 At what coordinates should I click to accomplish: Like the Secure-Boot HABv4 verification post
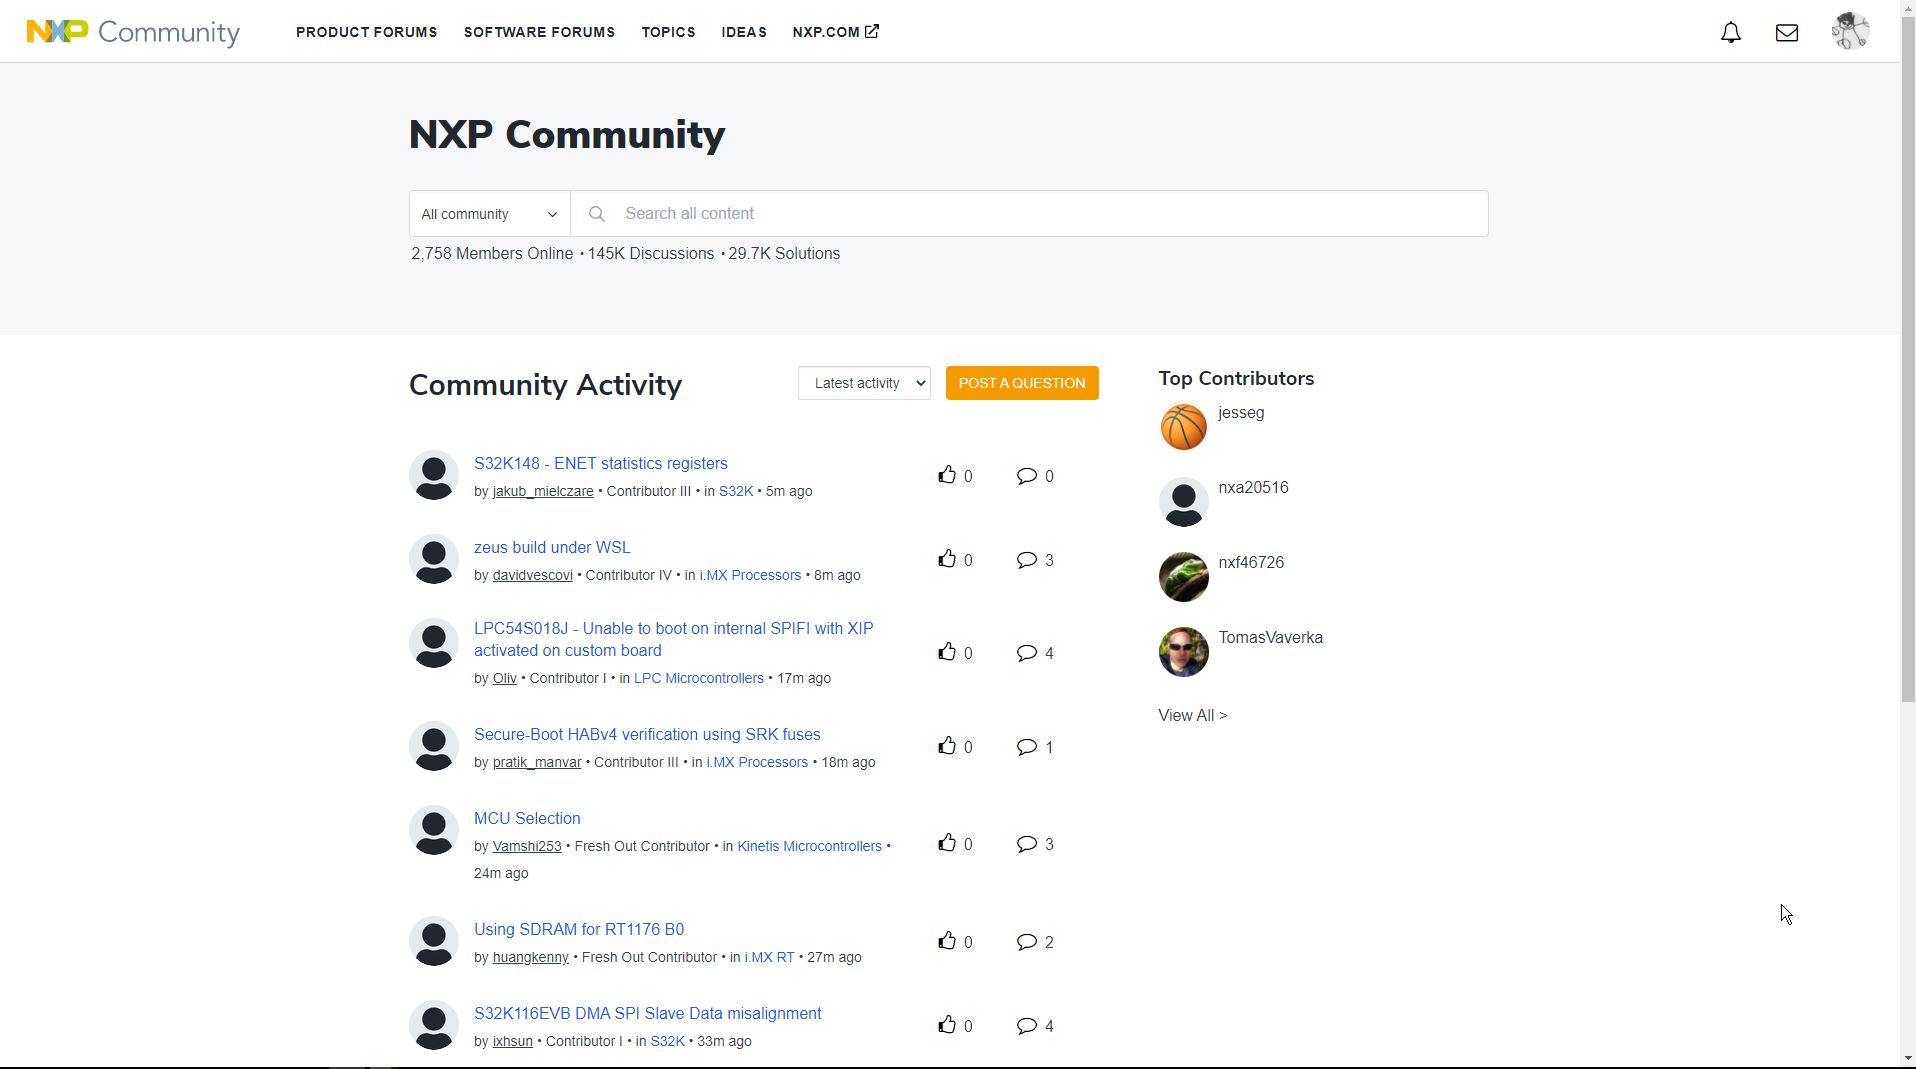(947, 746)
